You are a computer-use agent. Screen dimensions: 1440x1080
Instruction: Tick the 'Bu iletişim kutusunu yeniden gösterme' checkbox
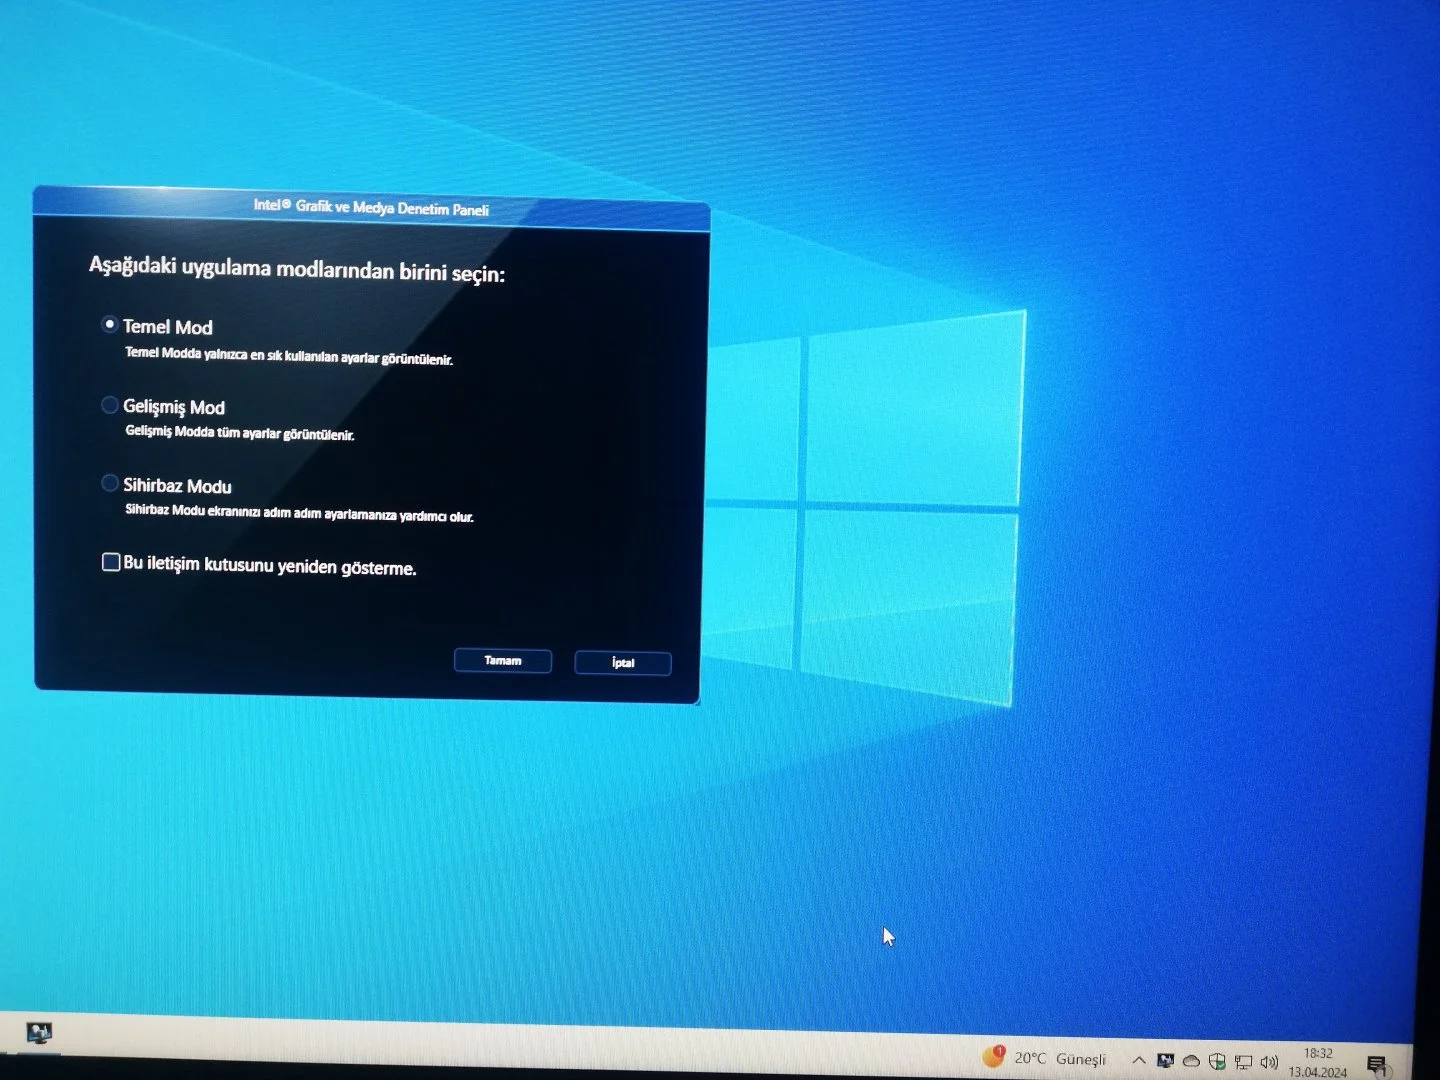click(111, 562)
